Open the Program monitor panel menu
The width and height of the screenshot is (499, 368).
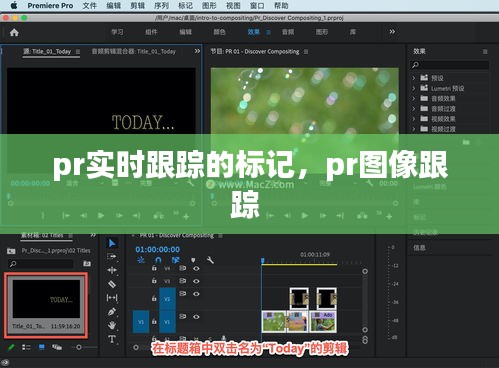306,52
